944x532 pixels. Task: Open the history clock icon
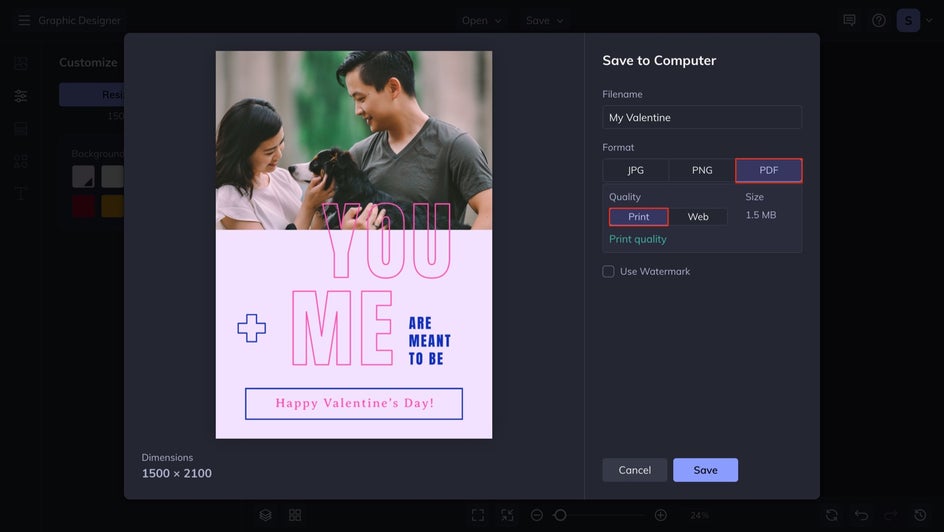click(920, 515)
